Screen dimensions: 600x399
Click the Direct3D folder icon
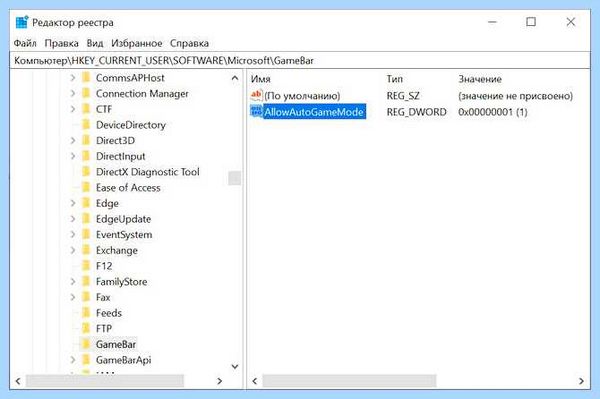[86, 140]
